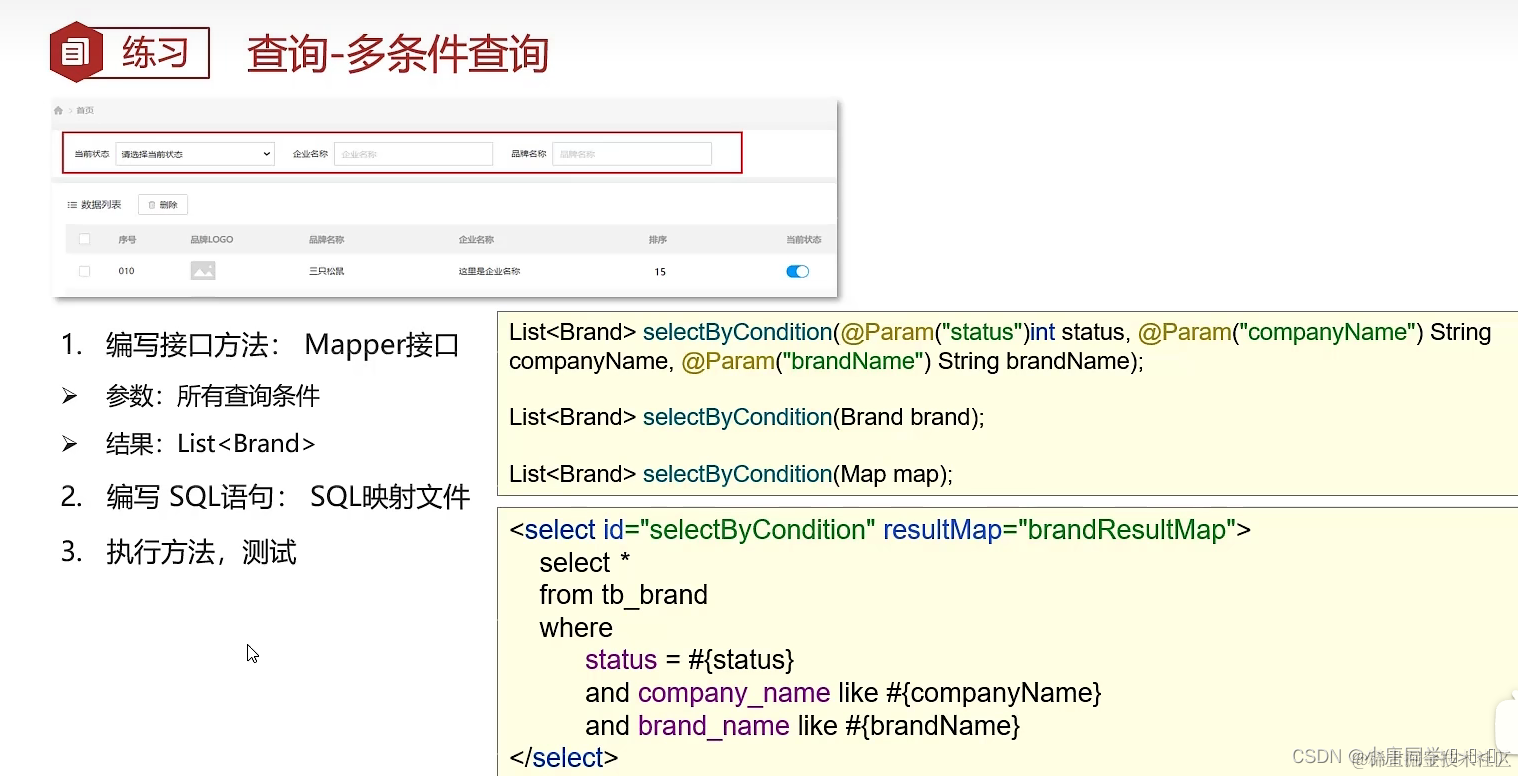Click the brand logo placeholder for 三只松鼠
Image resolution: width=1518 pixels, height=776 pixels.
point(203,271)
